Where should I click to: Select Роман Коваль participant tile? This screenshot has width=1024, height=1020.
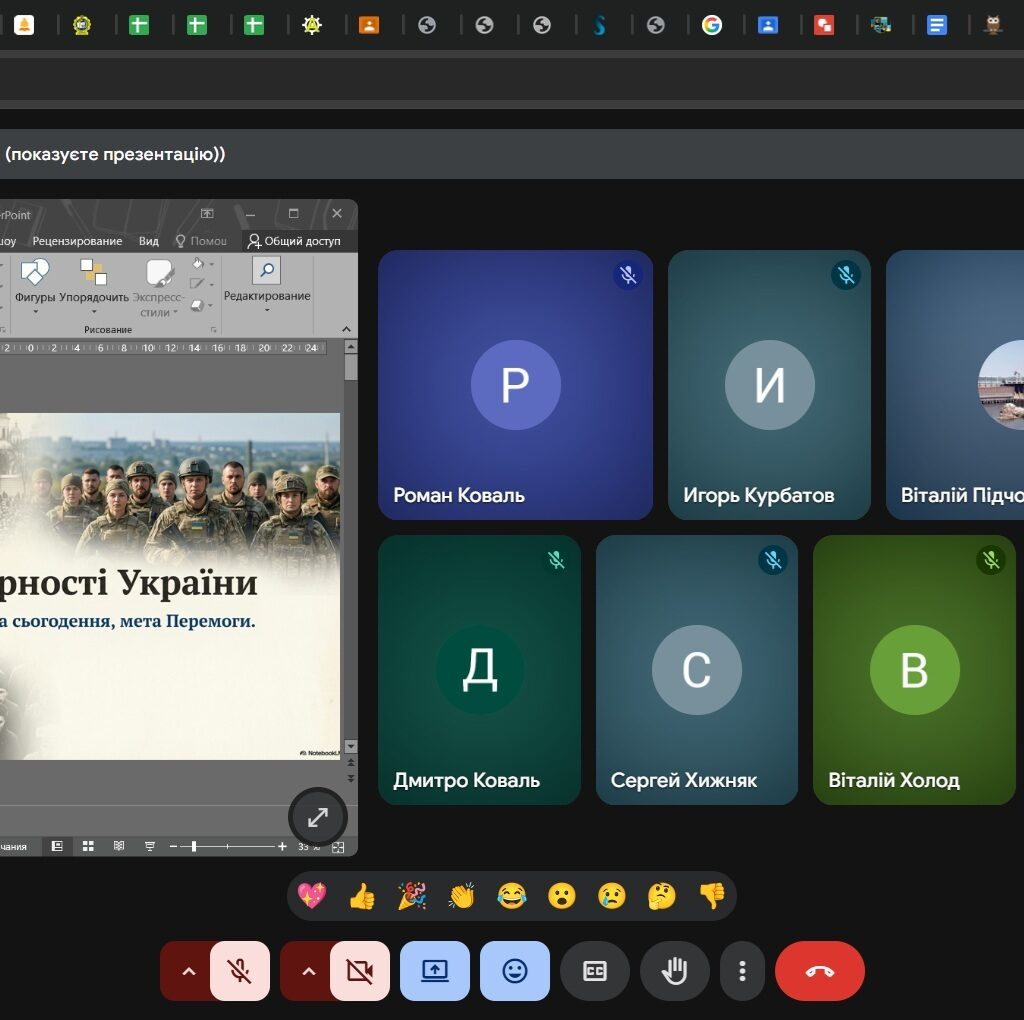pos(515,385)
